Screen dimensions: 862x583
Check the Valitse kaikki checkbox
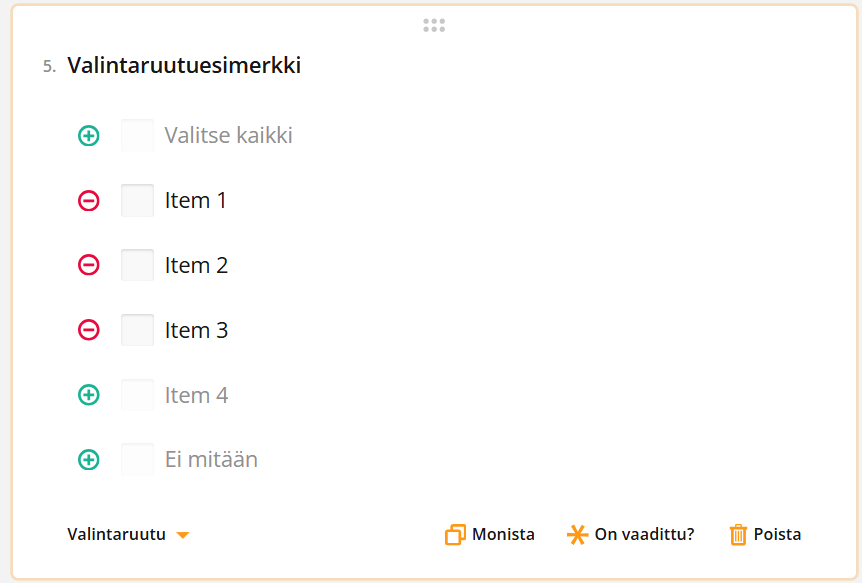[x=137, y=135]
